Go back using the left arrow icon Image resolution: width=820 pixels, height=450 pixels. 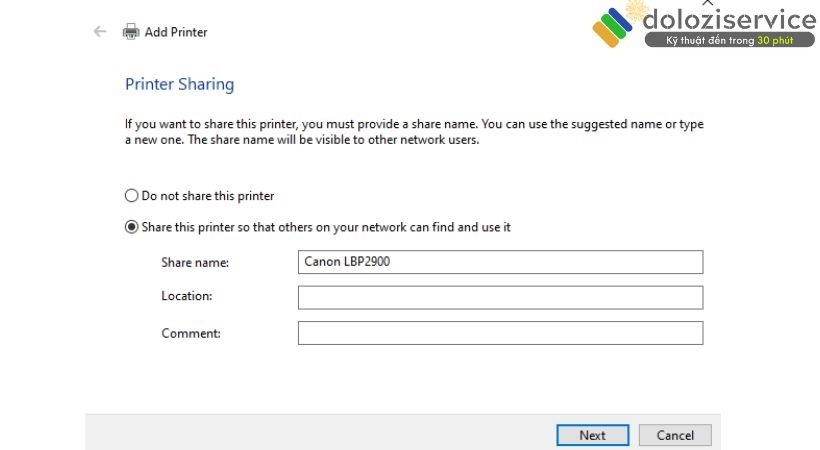[99, 32]
